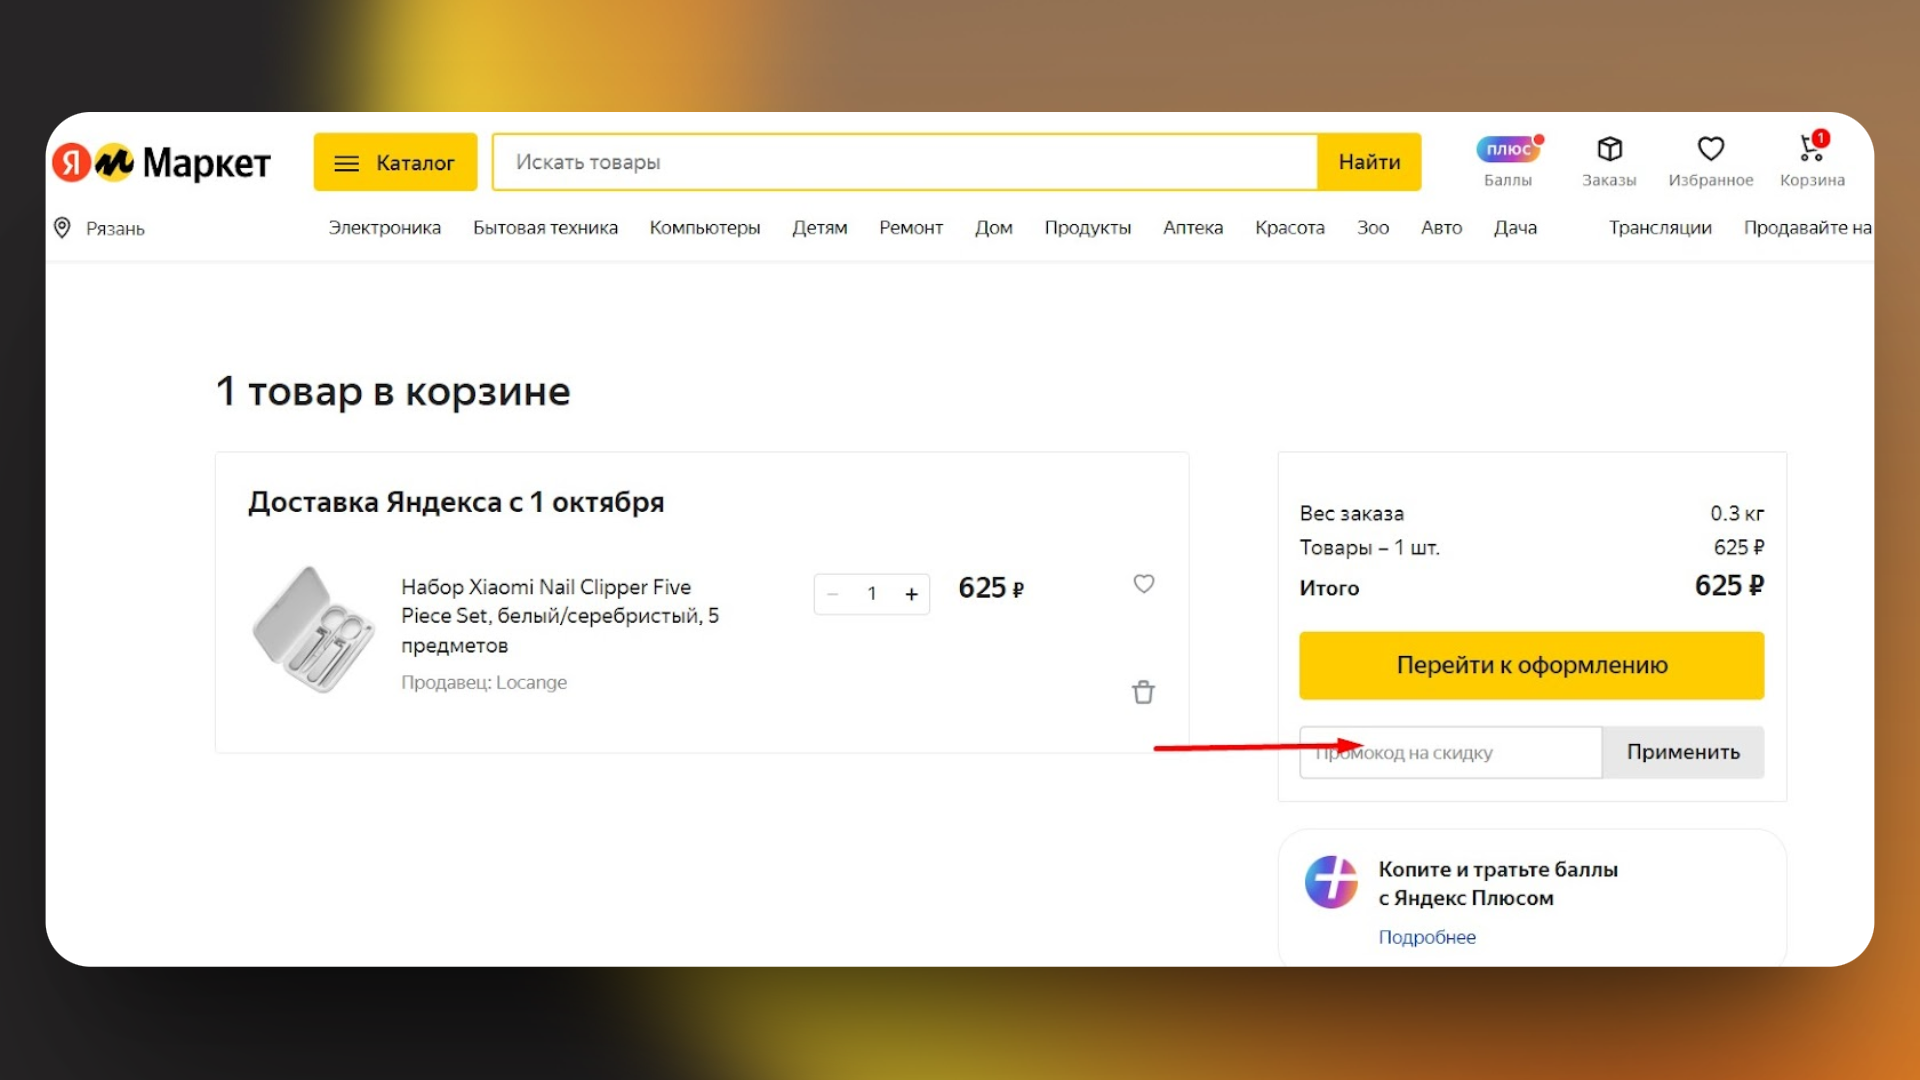Screen dimensions: 1920x1080
Task: Open the Xiaomi Nail Clipper product image
Action: point(313,629)
